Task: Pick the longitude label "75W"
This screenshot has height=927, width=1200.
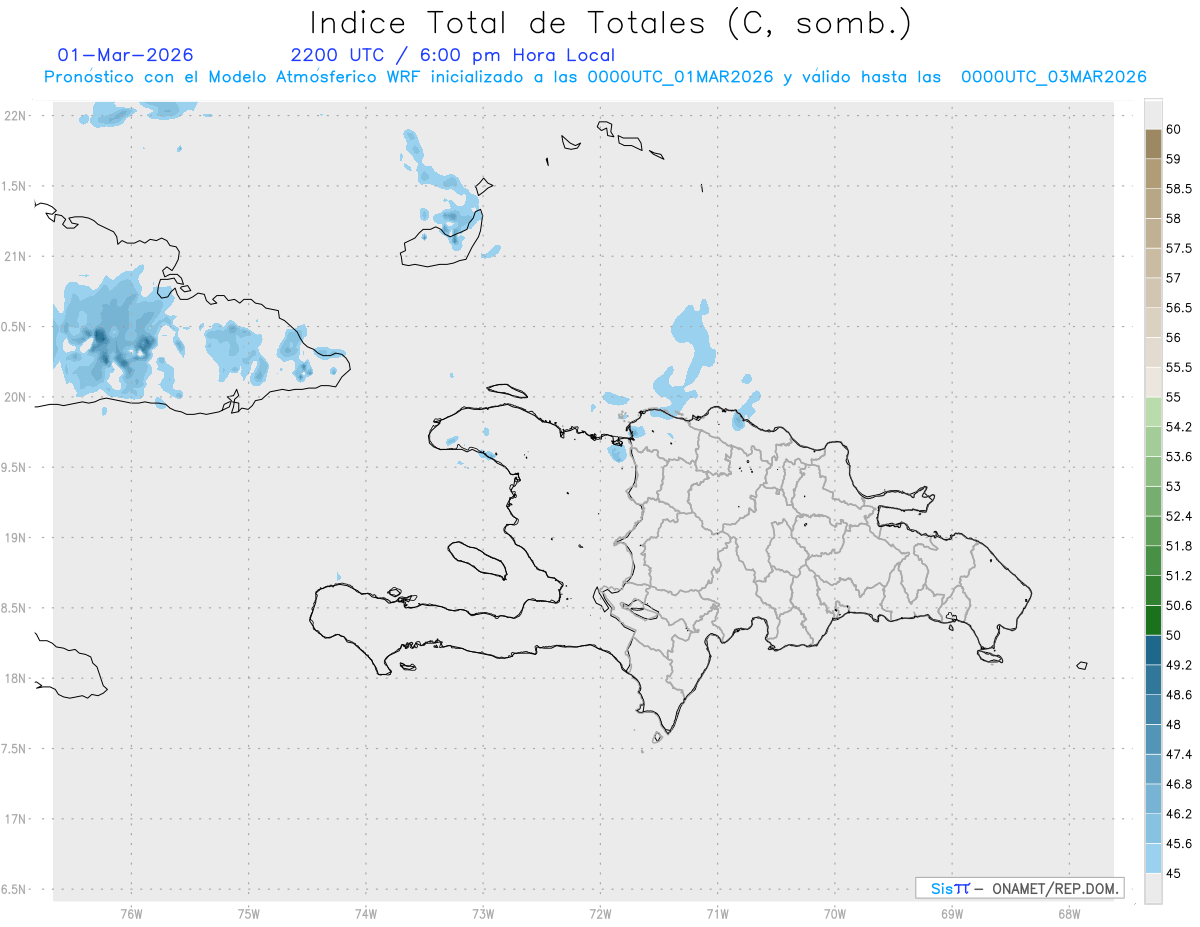Action: [x=249, y=914]
